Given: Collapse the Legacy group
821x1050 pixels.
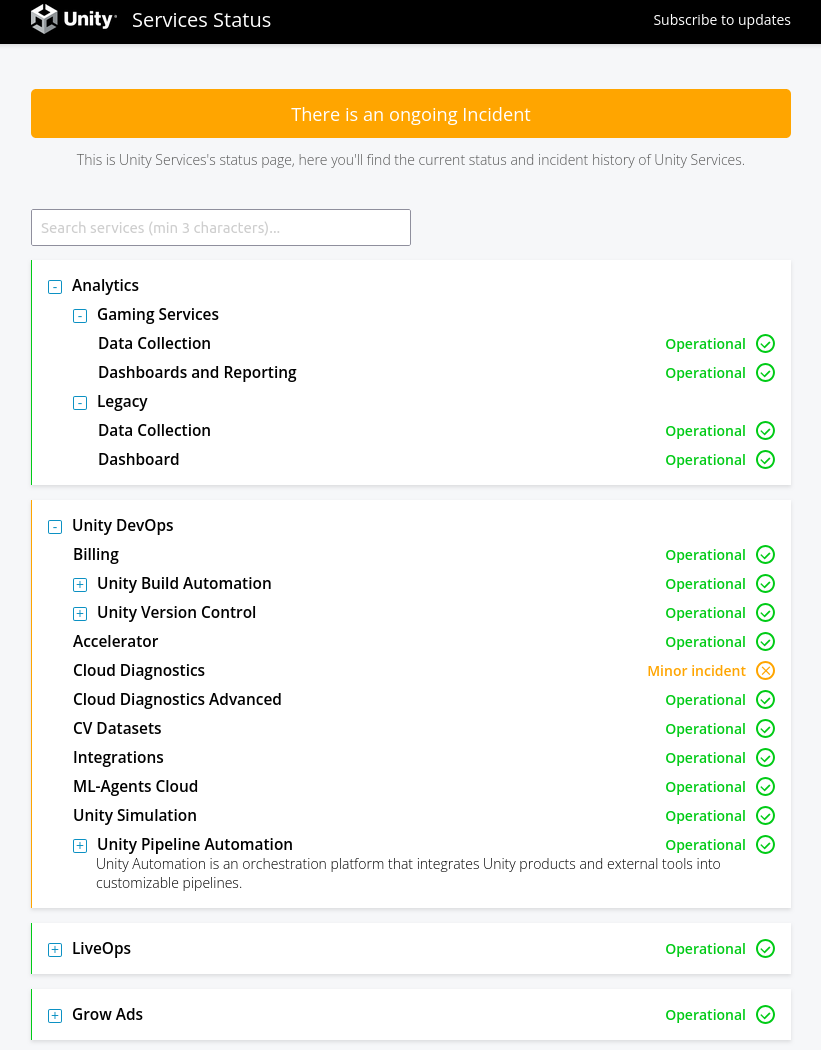Looking at the screenshot, I should pyautogui.click(x=80, y=403).
